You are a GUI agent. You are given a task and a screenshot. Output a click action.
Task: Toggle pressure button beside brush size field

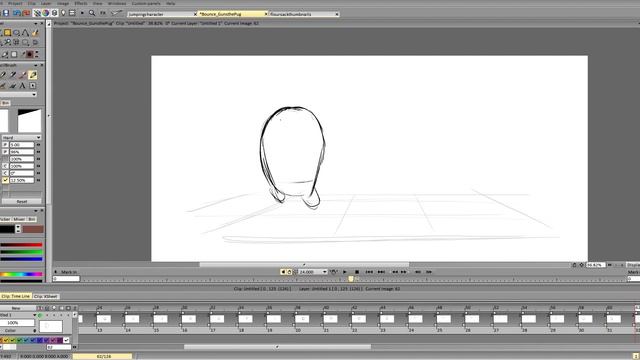pos(5,144)
